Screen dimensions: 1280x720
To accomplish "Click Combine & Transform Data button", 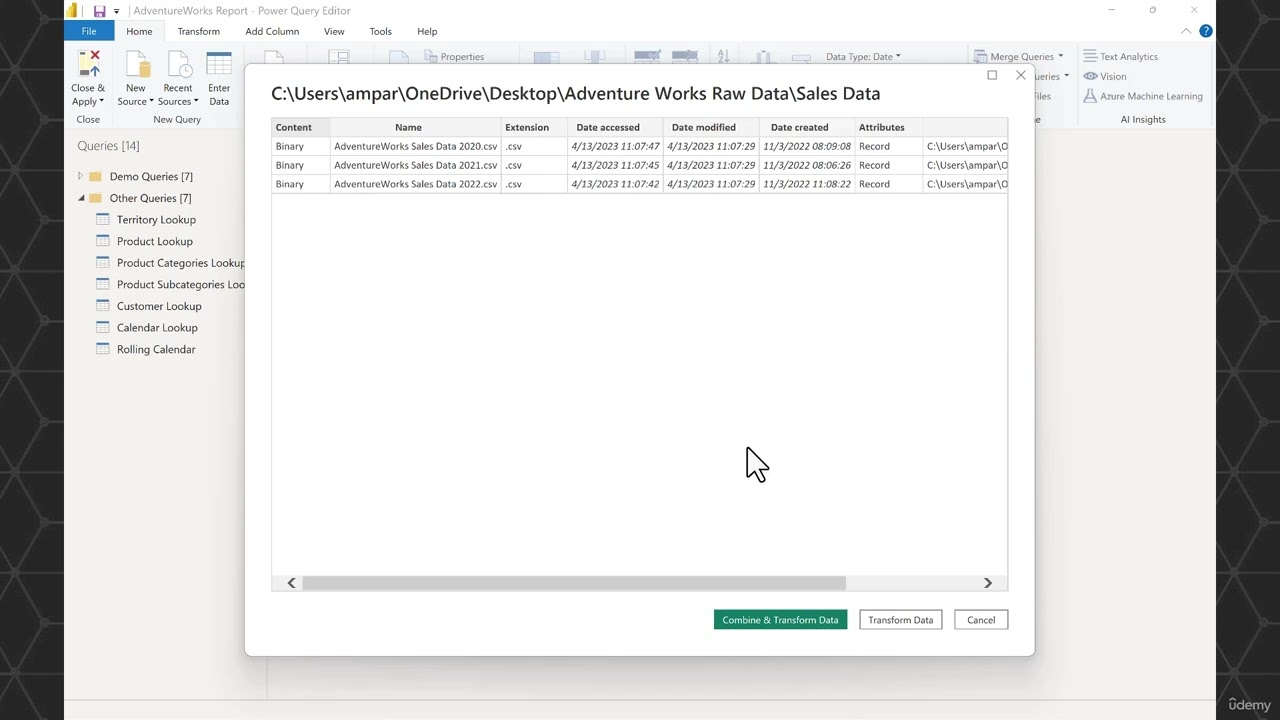I will pos(780,620).
